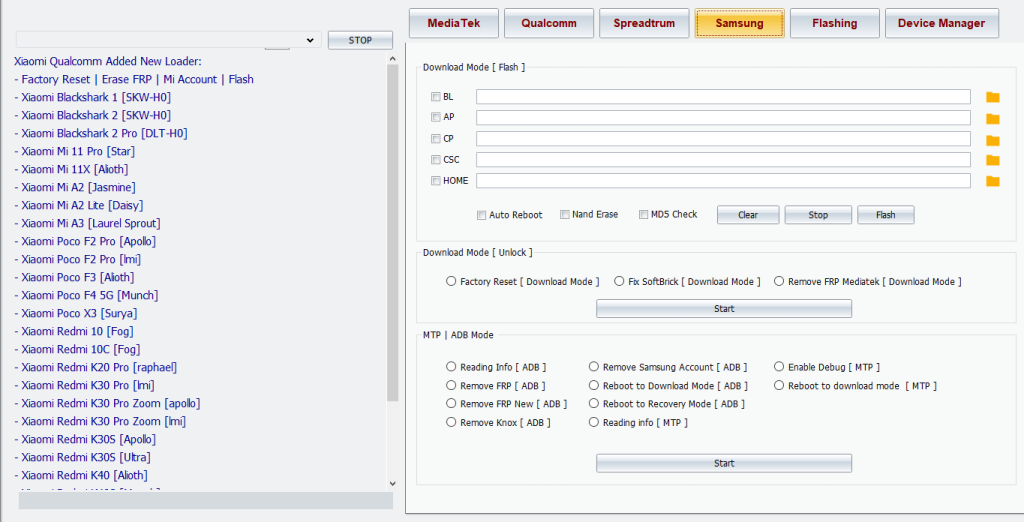1024x522 pixels.
Task: Click the CSC row folder icon
Action: (x=992, y=160)
